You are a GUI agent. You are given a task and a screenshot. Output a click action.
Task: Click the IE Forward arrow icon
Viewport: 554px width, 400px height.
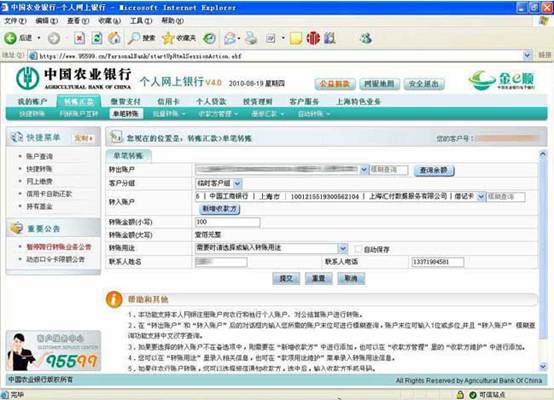click(54, 38)
